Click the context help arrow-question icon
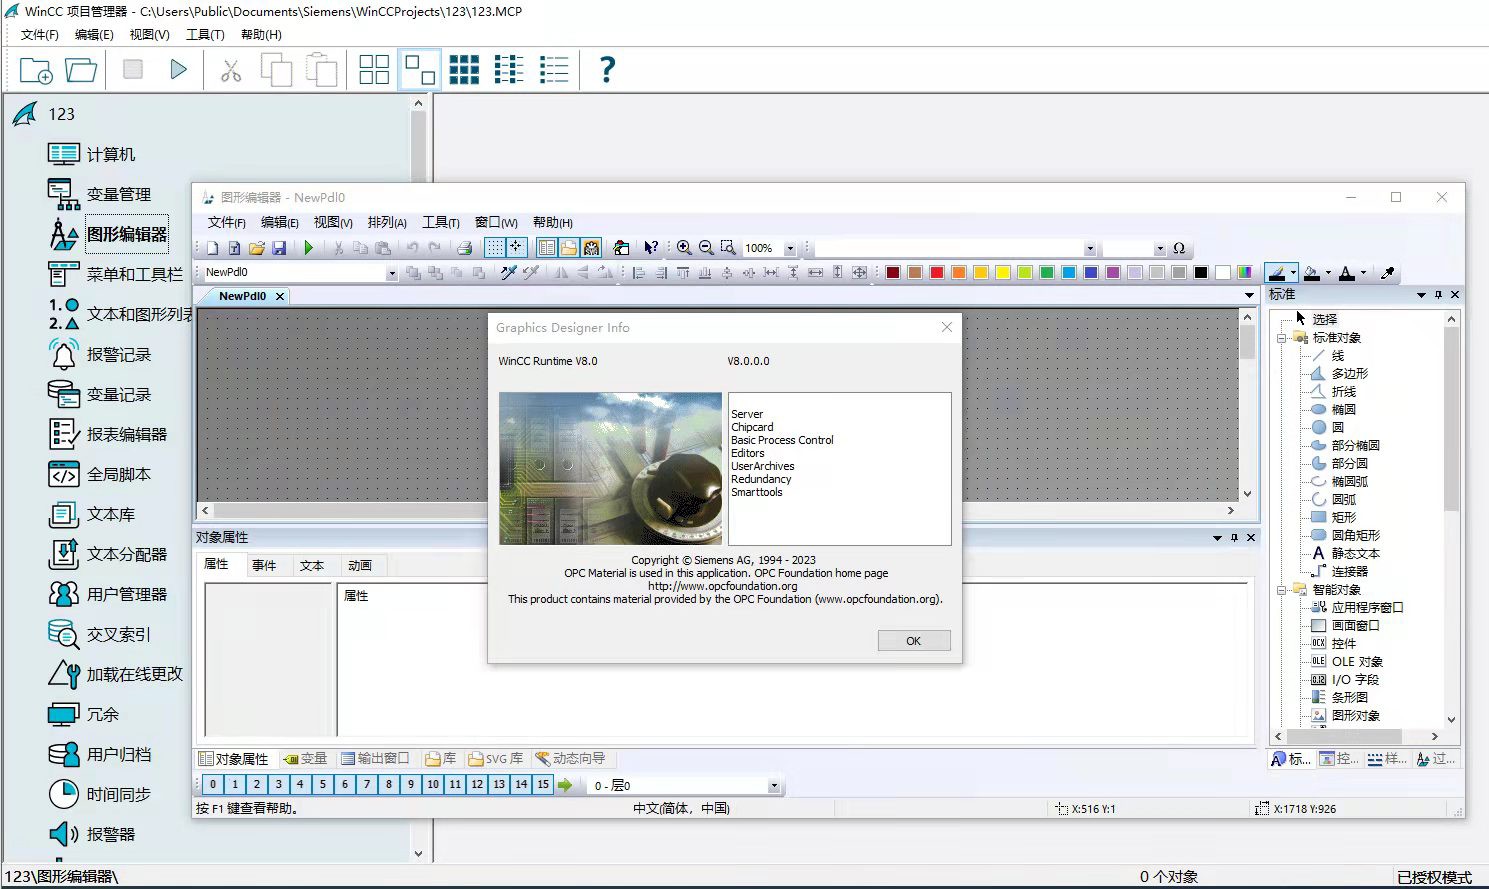 tap(651, 248)
